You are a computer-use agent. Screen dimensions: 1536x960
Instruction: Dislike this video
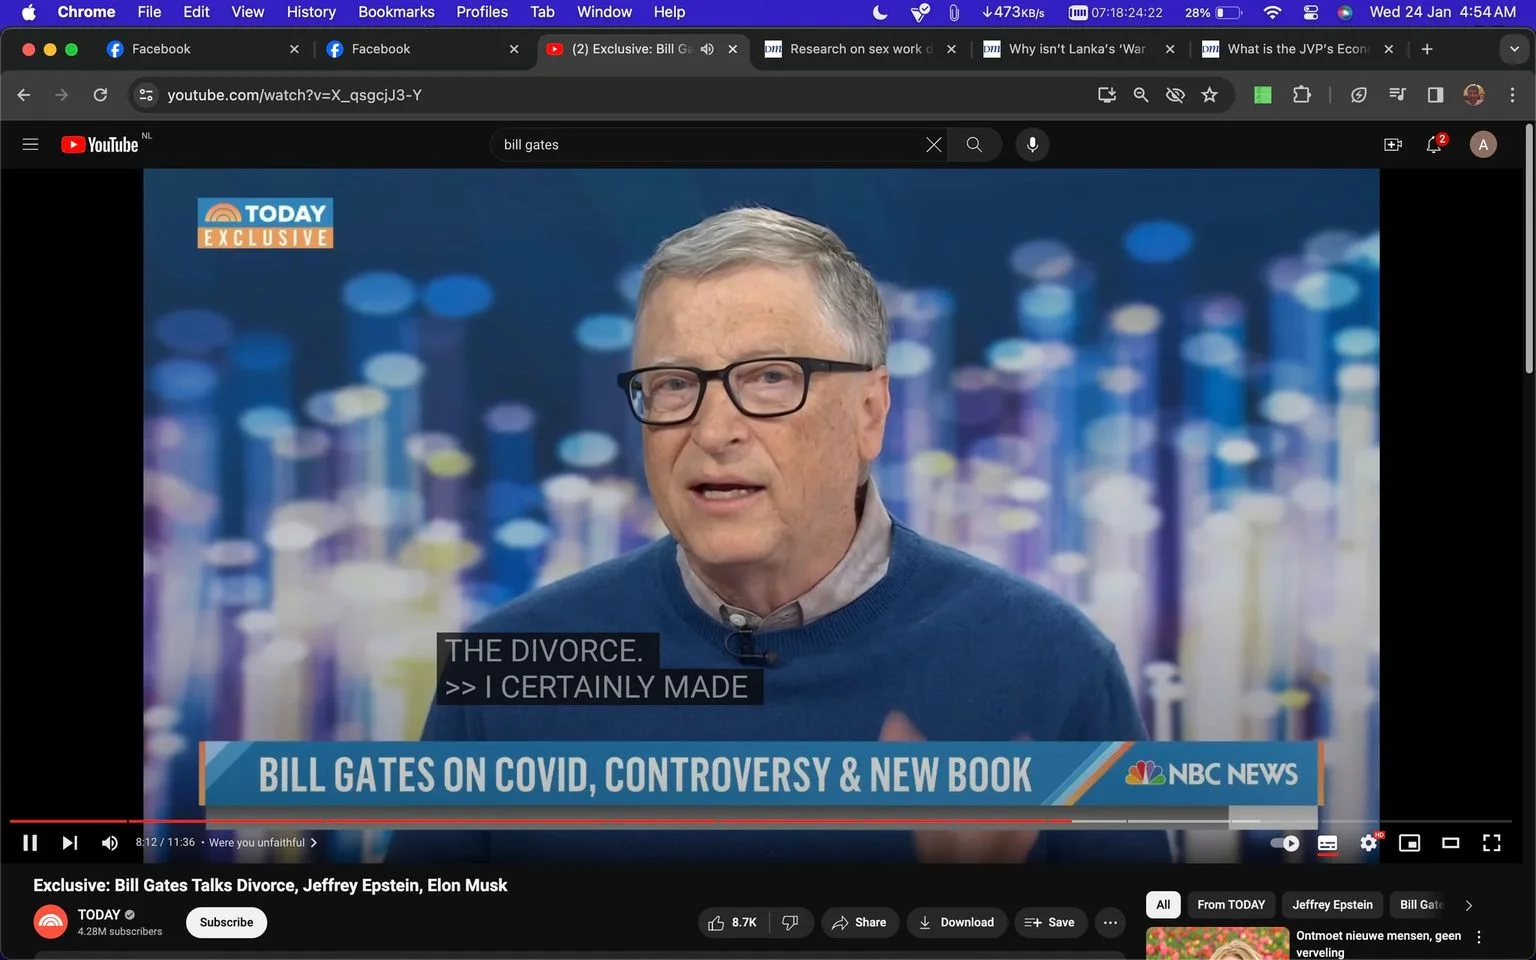click(790, 922)
